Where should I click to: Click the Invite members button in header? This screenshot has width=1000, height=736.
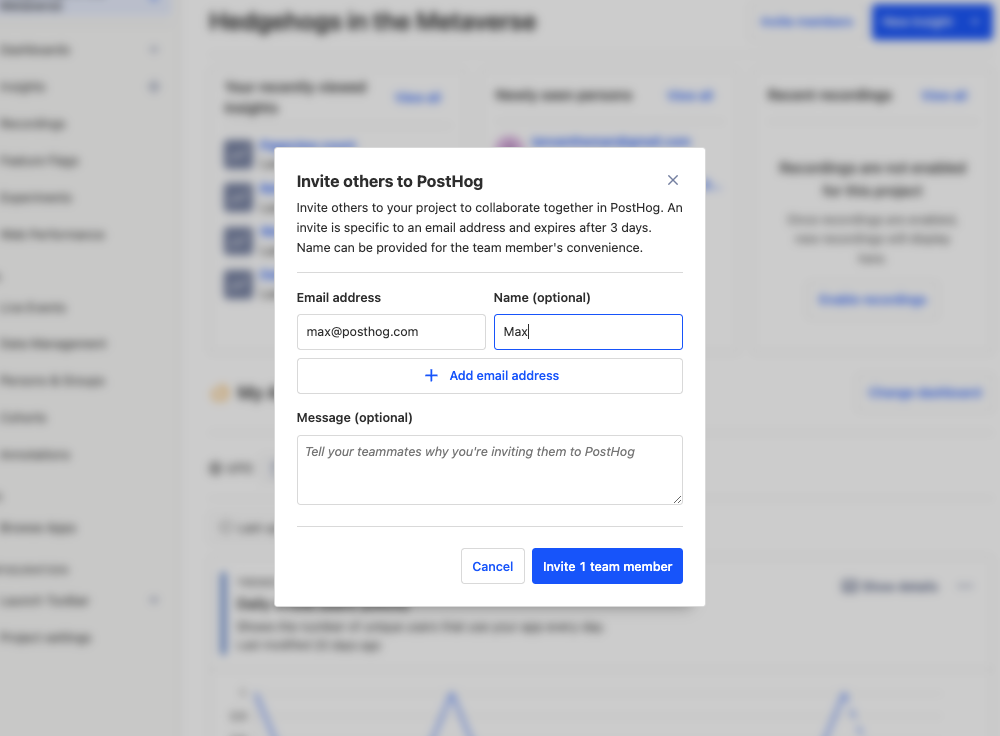pos(806,22)
